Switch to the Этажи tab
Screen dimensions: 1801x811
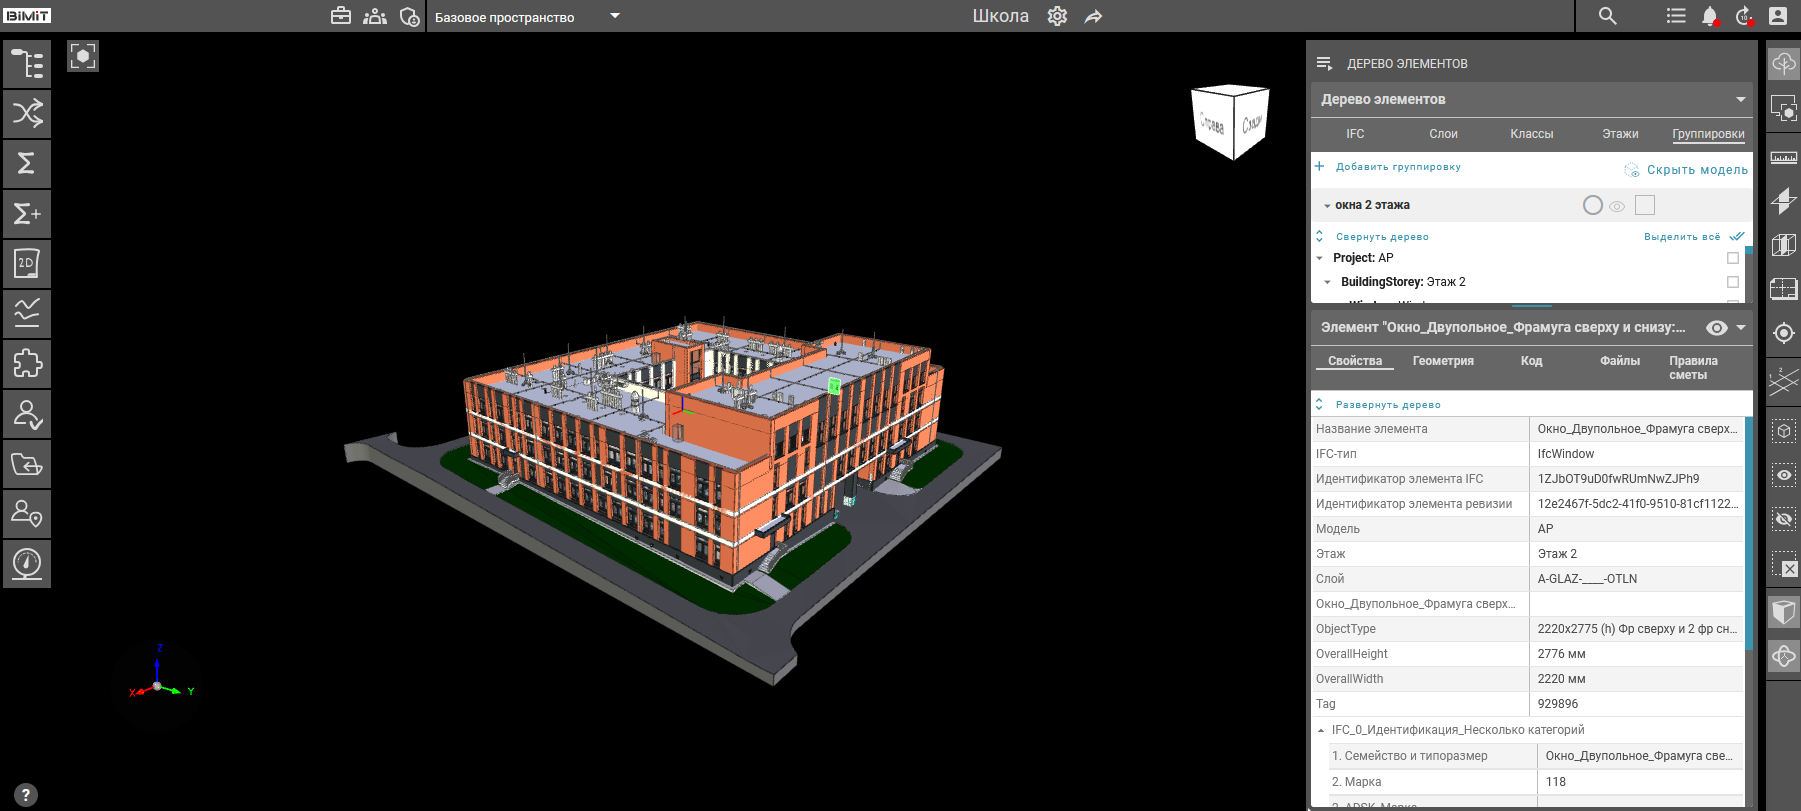(1620, 134)
